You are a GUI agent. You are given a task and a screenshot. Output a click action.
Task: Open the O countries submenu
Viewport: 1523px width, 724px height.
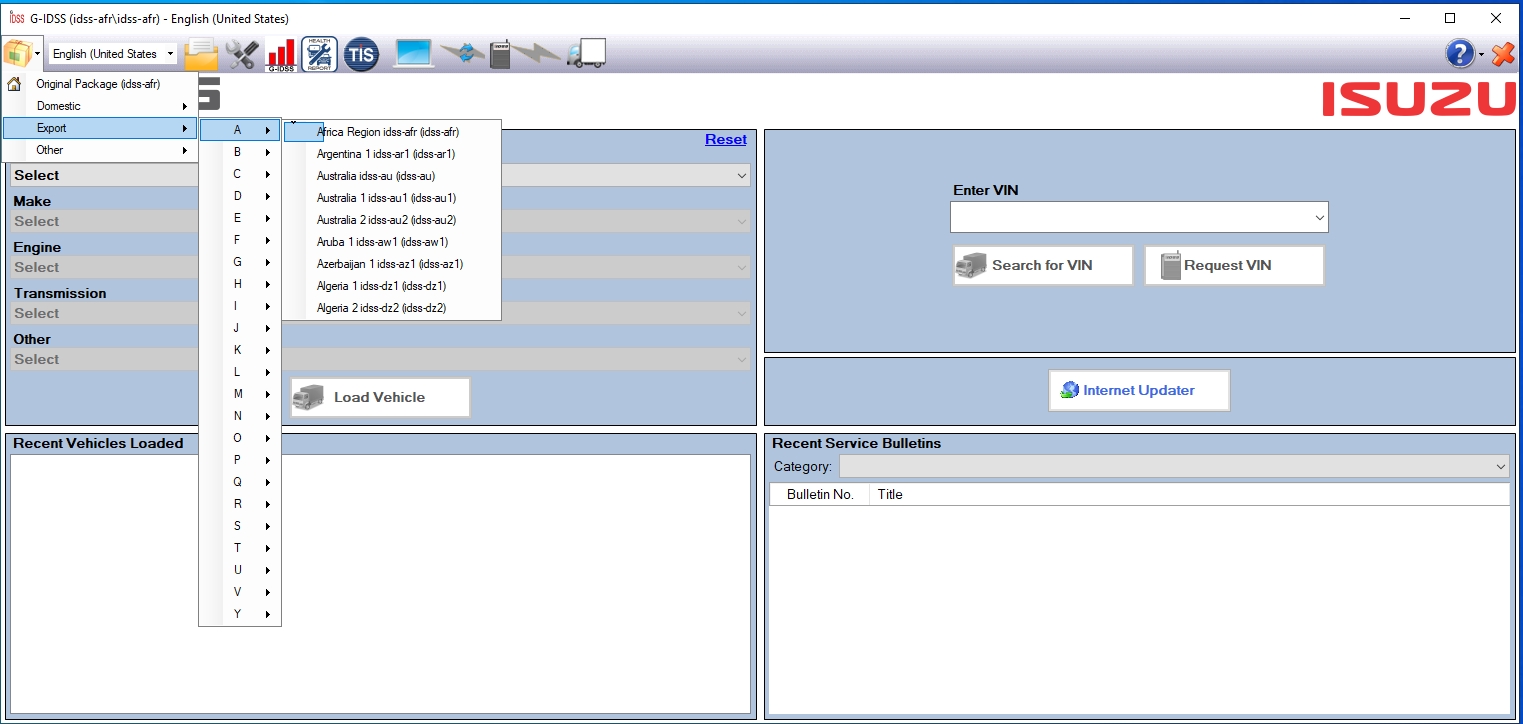pos(240,438)
